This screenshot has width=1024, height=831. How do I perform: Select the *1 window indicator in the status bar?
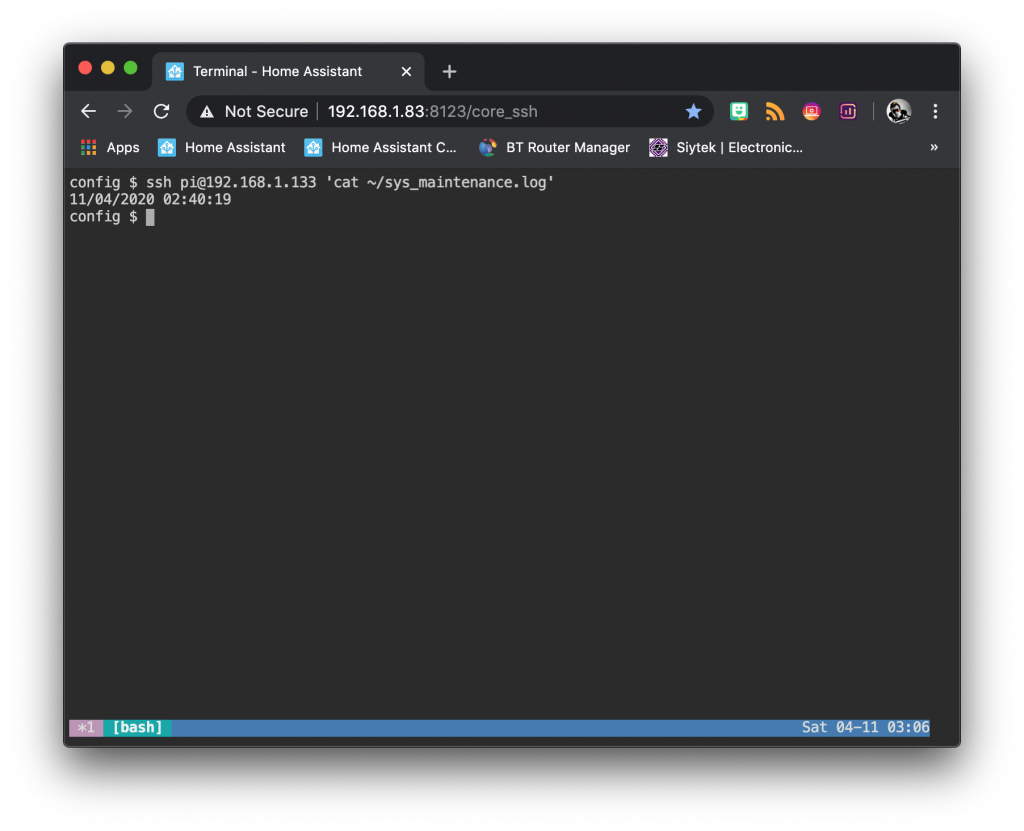coord(86,728)
